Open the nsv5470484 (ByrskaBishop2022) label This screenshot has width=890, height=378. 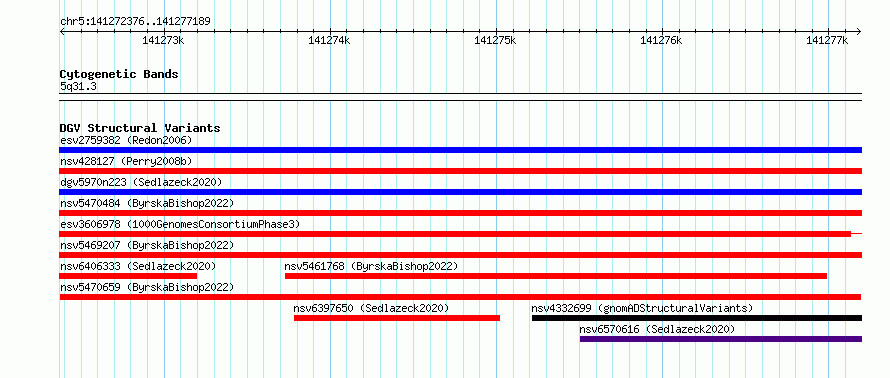pos(147,203)
